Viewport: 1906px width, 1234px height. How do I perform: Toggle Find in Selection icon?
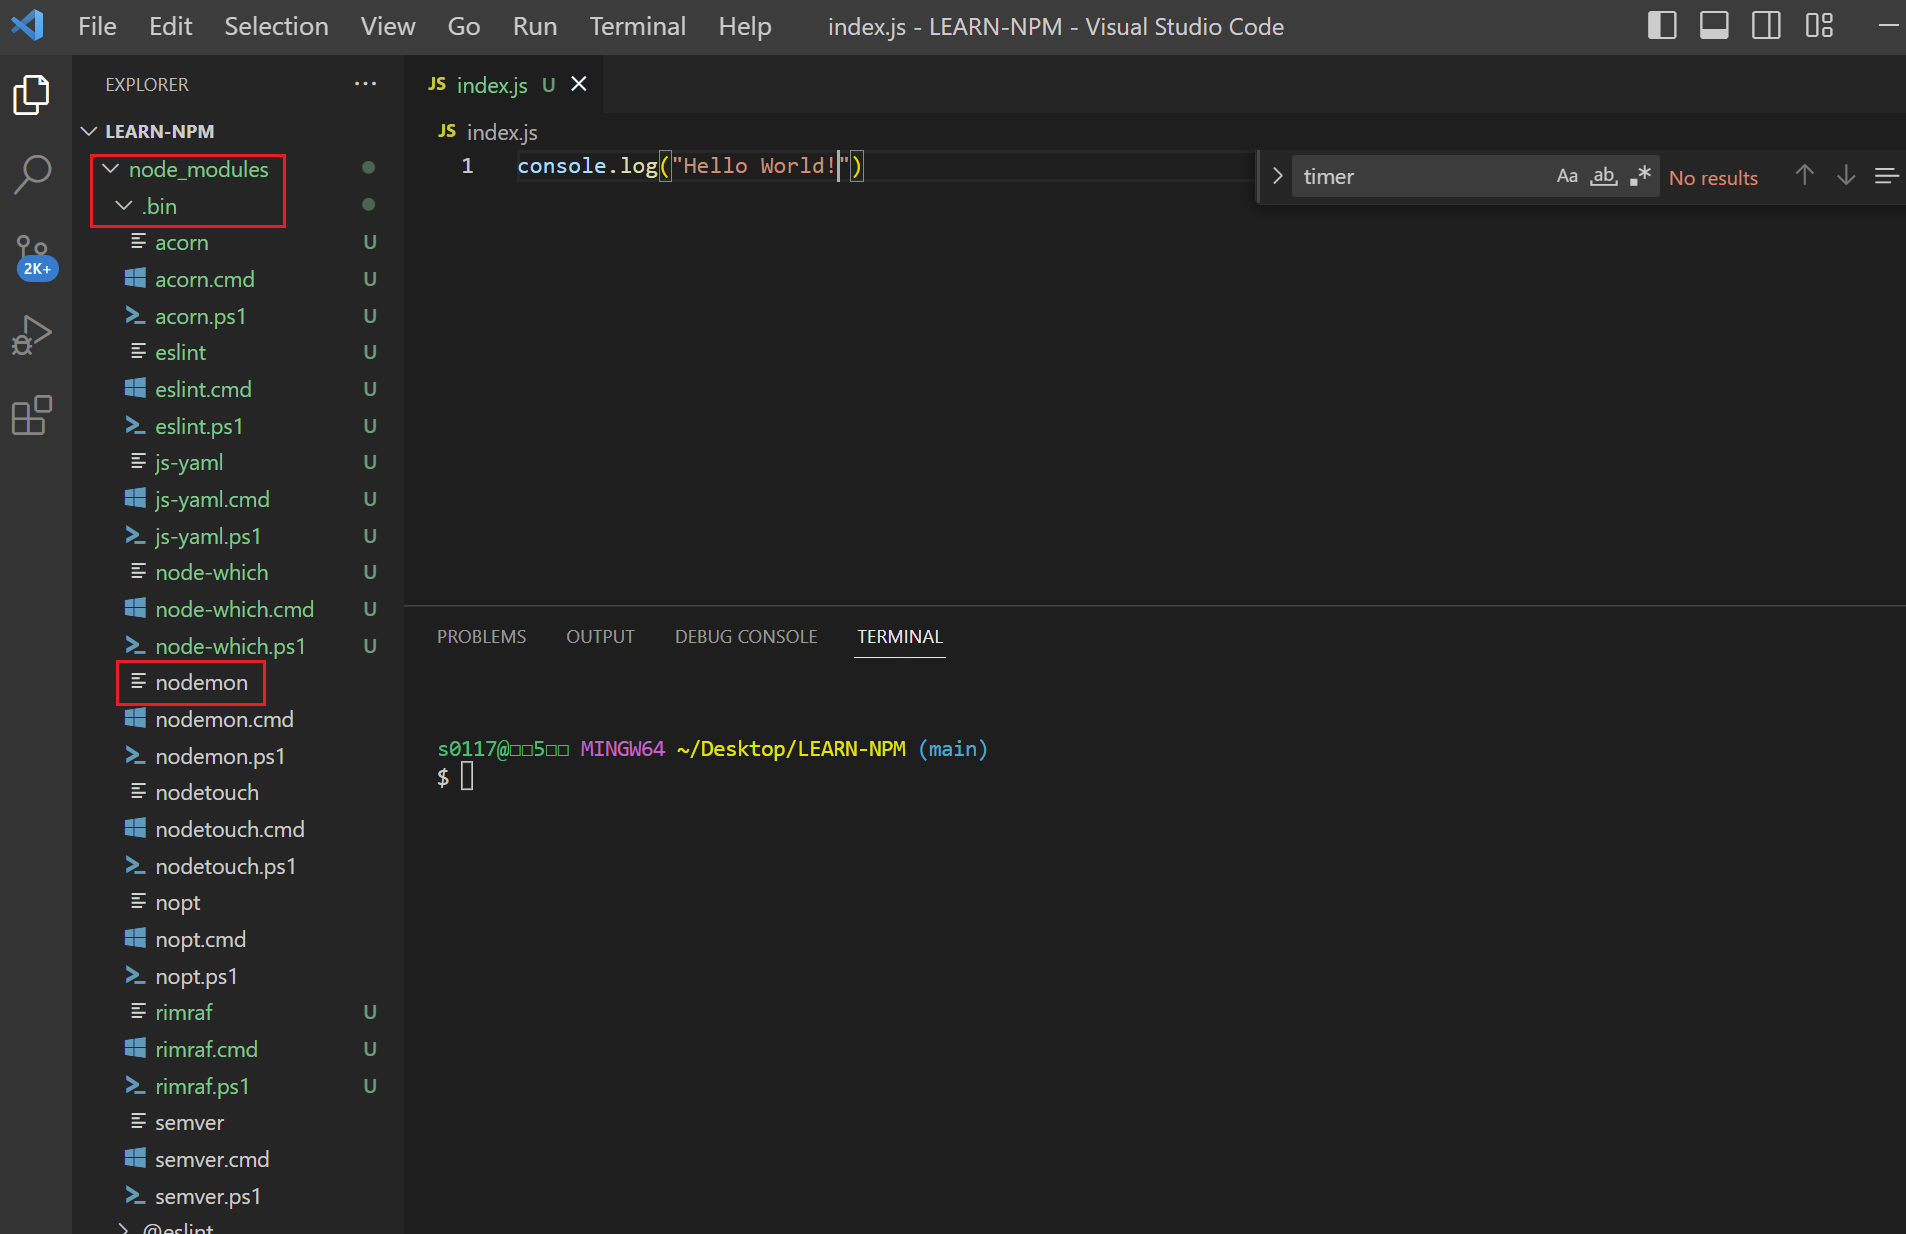pyautogui.click(x=1886, y=176)
